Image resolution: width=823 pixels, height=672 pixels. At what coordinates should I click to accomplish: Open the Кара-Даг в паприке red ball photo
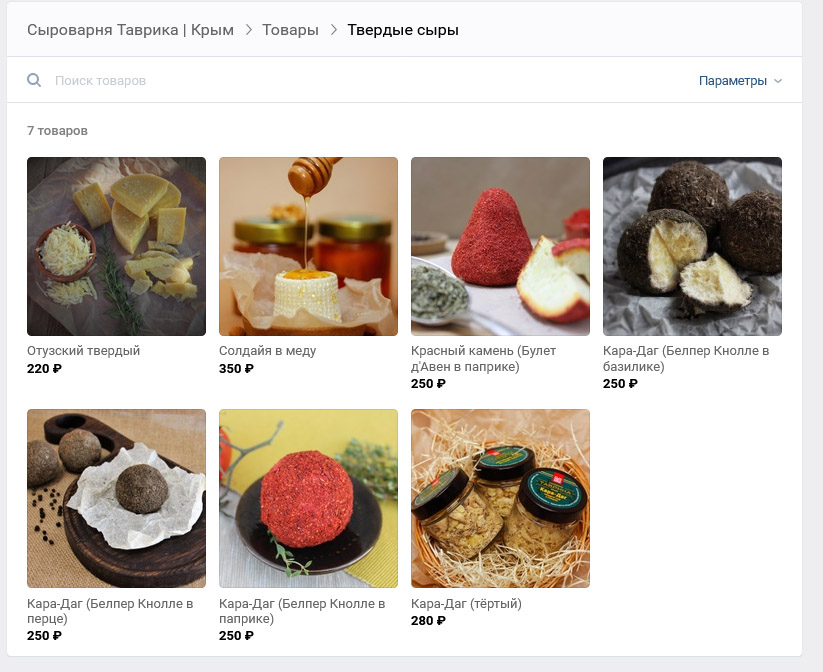[x=309, y=498]
